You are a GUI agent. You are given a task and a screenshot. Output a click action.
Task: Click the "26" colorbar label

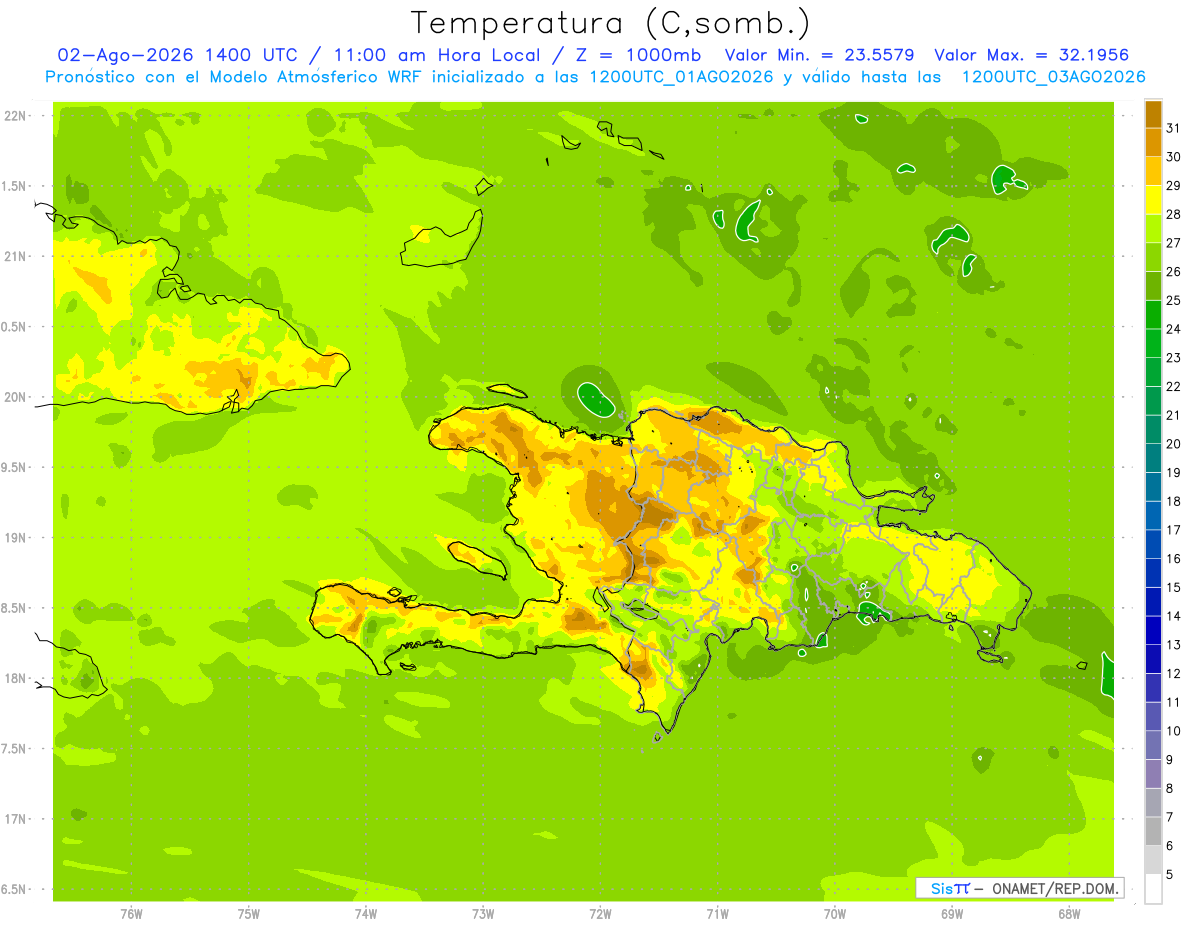[1174, 271]
